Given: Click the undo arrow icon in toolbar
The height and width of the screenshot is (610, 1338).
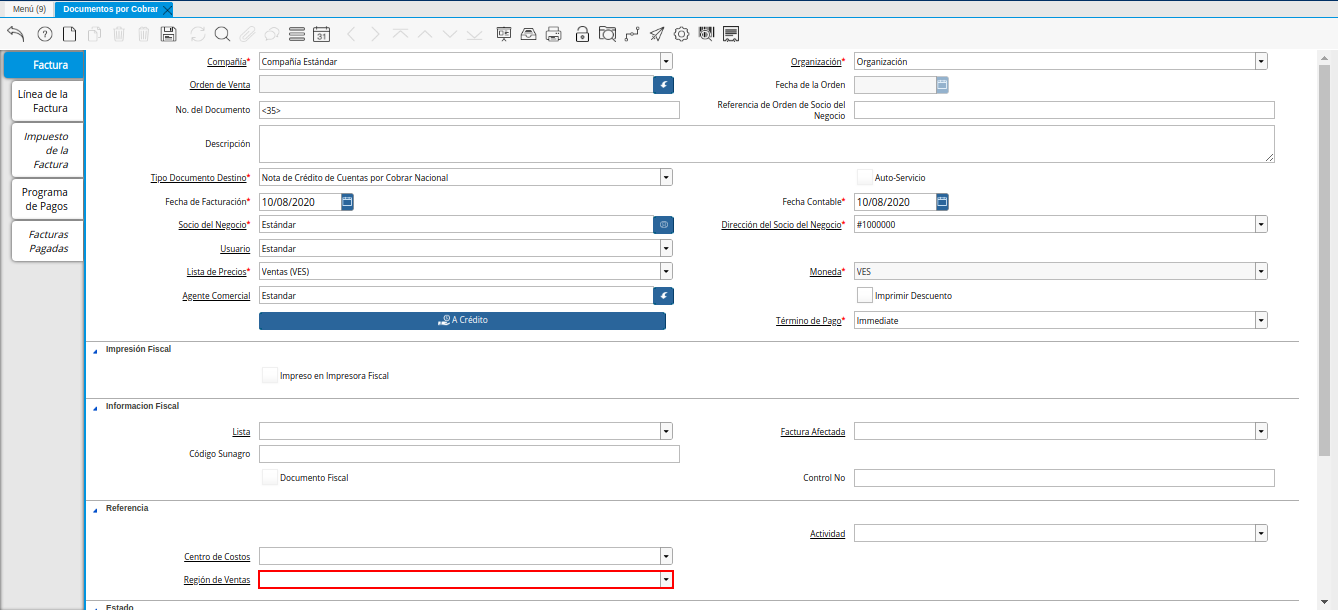Looking at the screenshot, I should pyautogui.click(x=15, y=34).
